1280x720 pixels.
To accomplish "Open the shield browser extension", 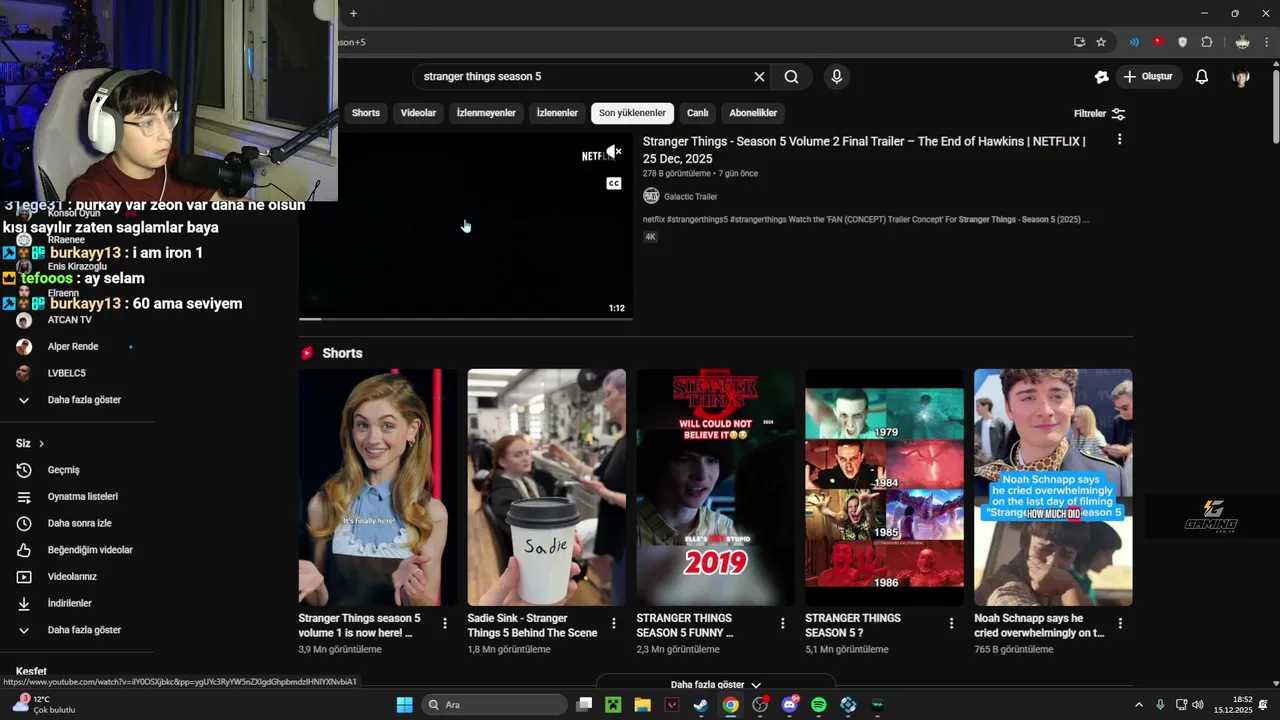I will coord(1183,42).
